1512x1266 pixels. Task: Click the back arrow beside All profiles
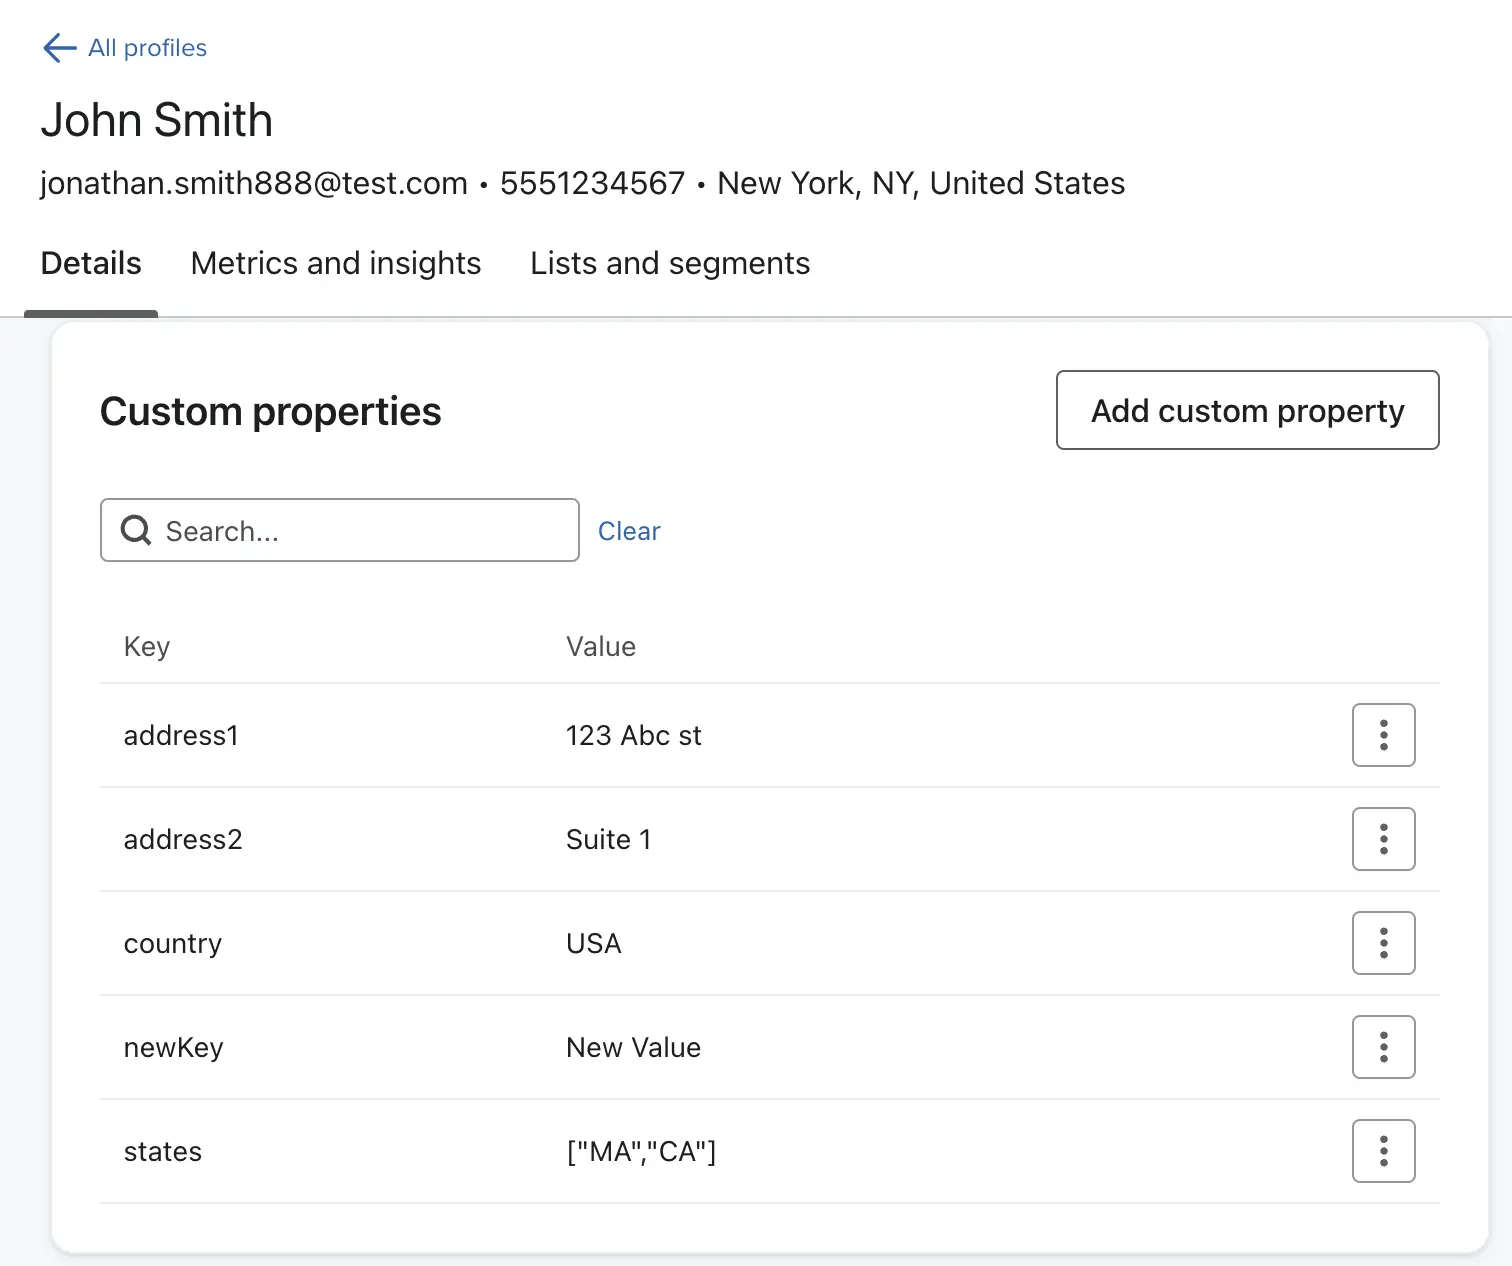click(59, 48)
